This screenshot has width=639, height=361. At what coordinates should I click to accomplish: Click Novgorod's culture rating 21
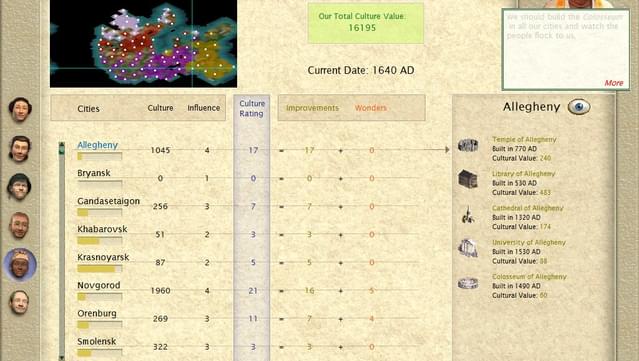[x=253, y=291]
